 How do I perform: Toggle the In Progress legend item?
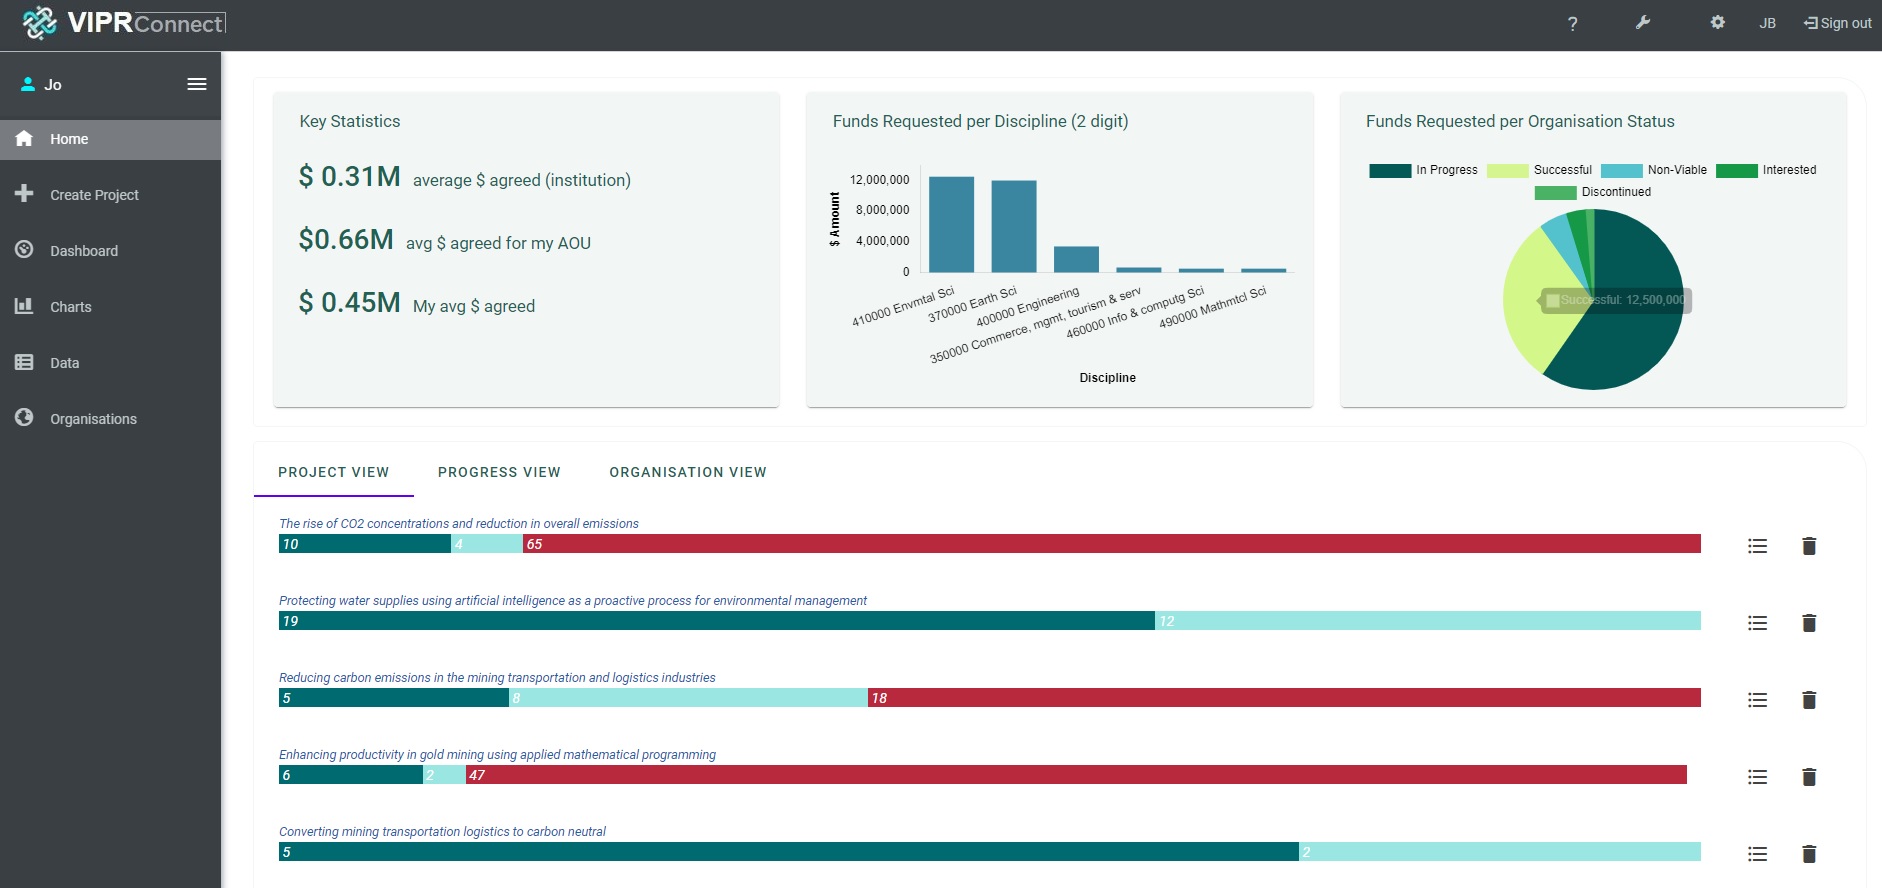tap(1423, 170)
